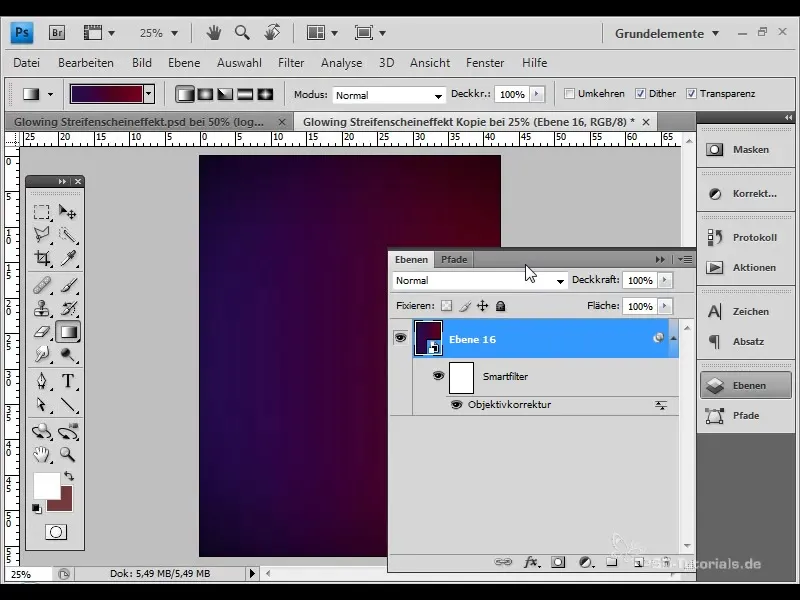Switch to the Pfade tab
Viewport: 800px width, 600px height.
tap(454, 260)
